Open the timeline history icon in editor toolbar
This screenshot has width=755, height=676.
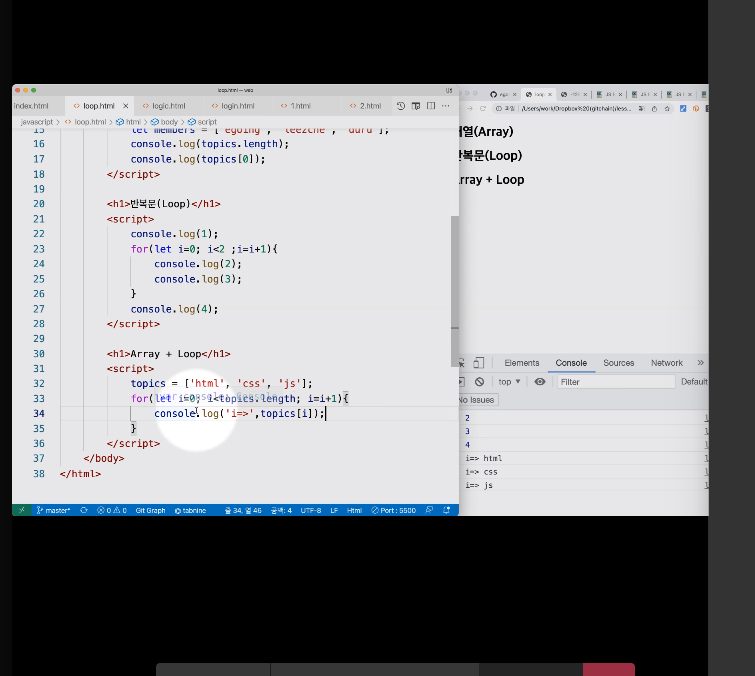pyautogui.click(x=401, y=106)
